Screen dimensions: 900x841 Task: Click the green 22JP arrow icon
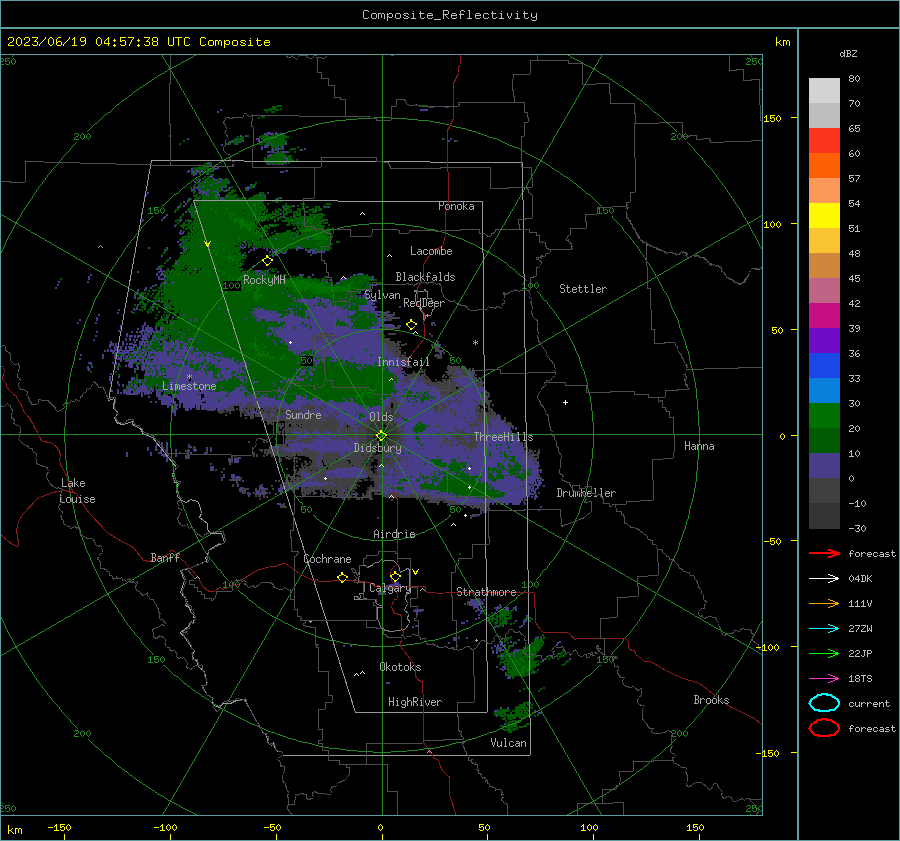click(x=824, y=653)
